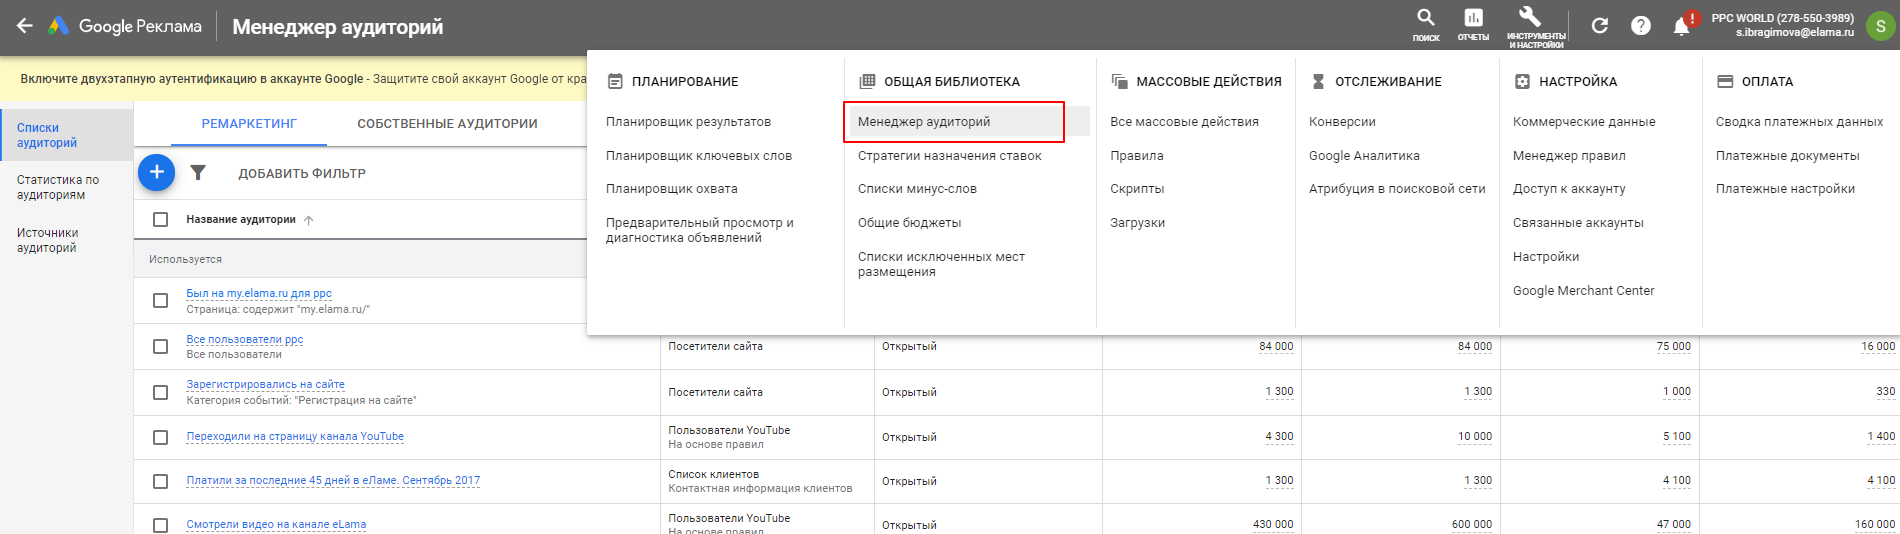1900x534 pixels.
Task: Click the back arrow in the header
Action: click(x=25, y=26)
